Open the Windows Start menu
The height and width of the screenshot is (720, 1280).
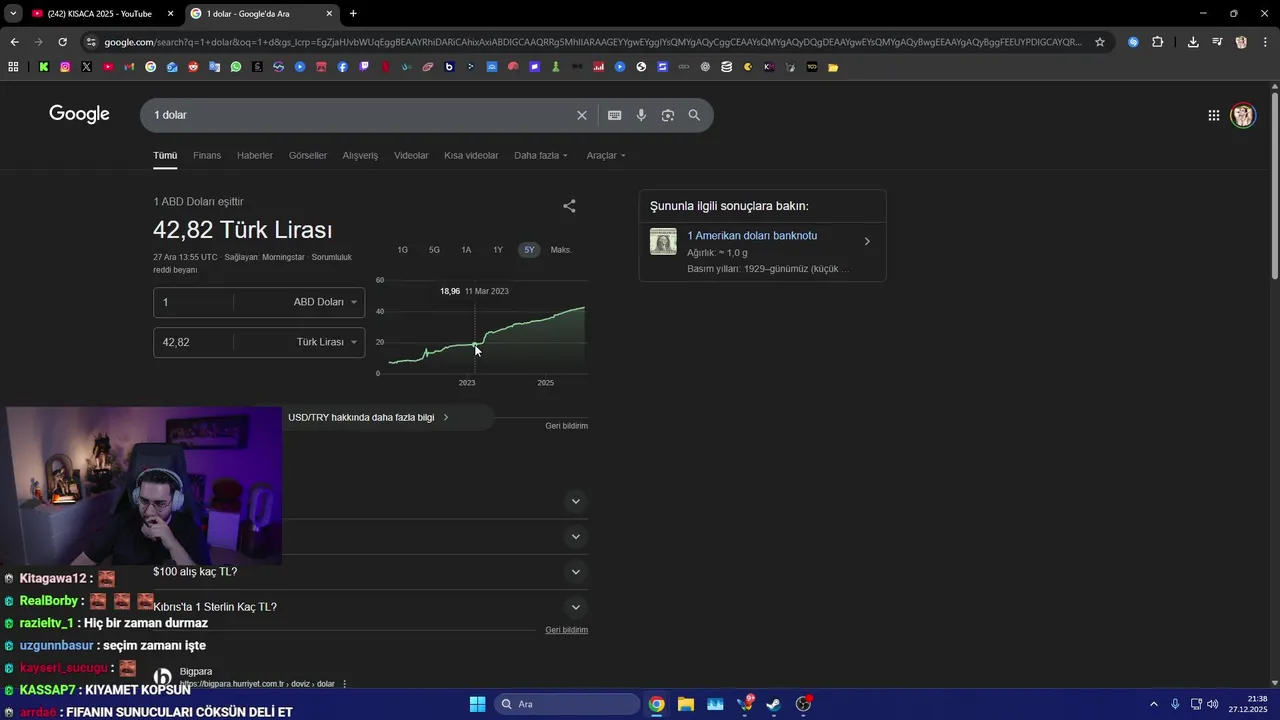(x=477, y=704)
